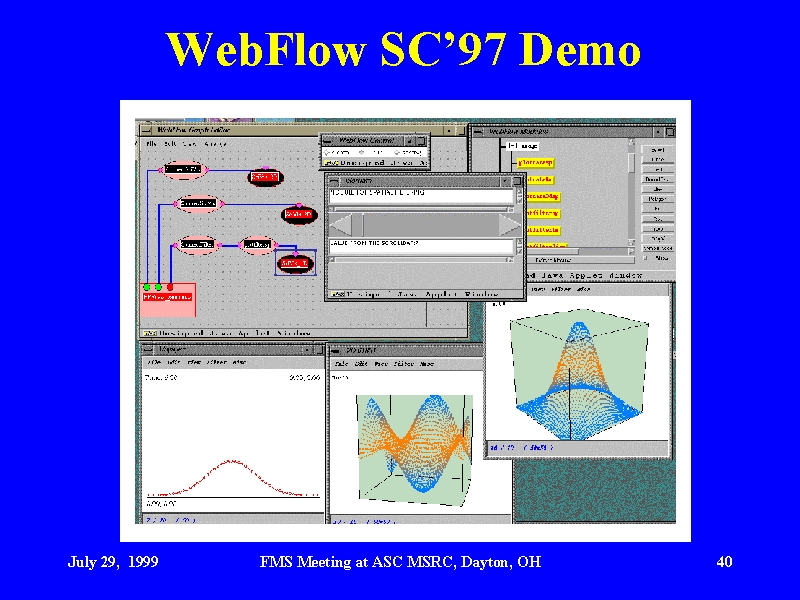Select the topmost pink ellipse module in the graph

184,169
